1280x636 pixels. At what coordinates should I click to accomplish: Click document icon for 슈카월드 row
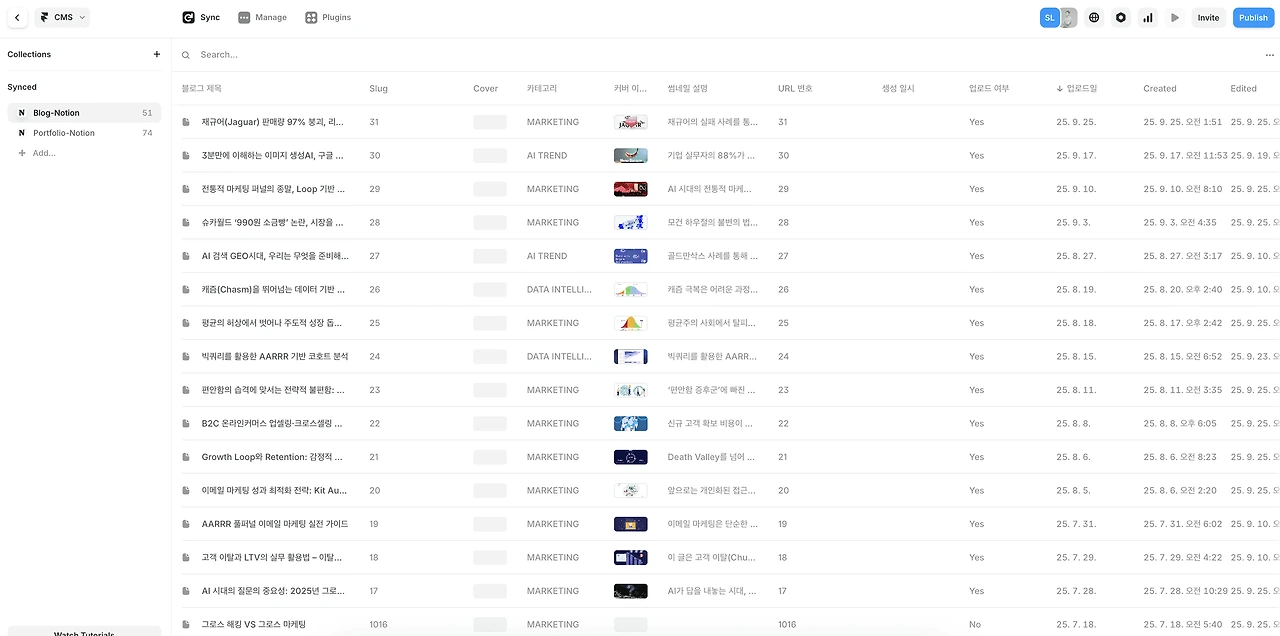pyautogui.click(x=186, y=223)
